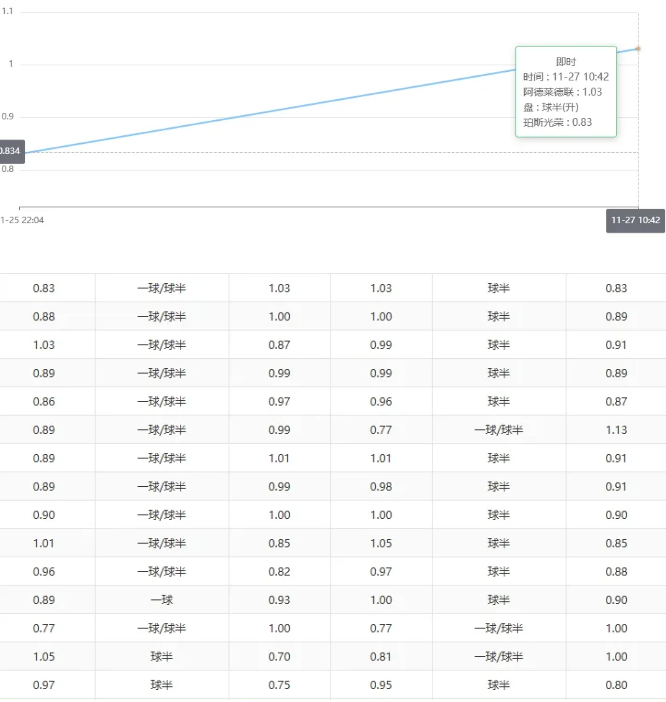This screenshot has width=666, height=702.
Task: Click the 1.1 label on the y-axis
Action: coord(7,11)
